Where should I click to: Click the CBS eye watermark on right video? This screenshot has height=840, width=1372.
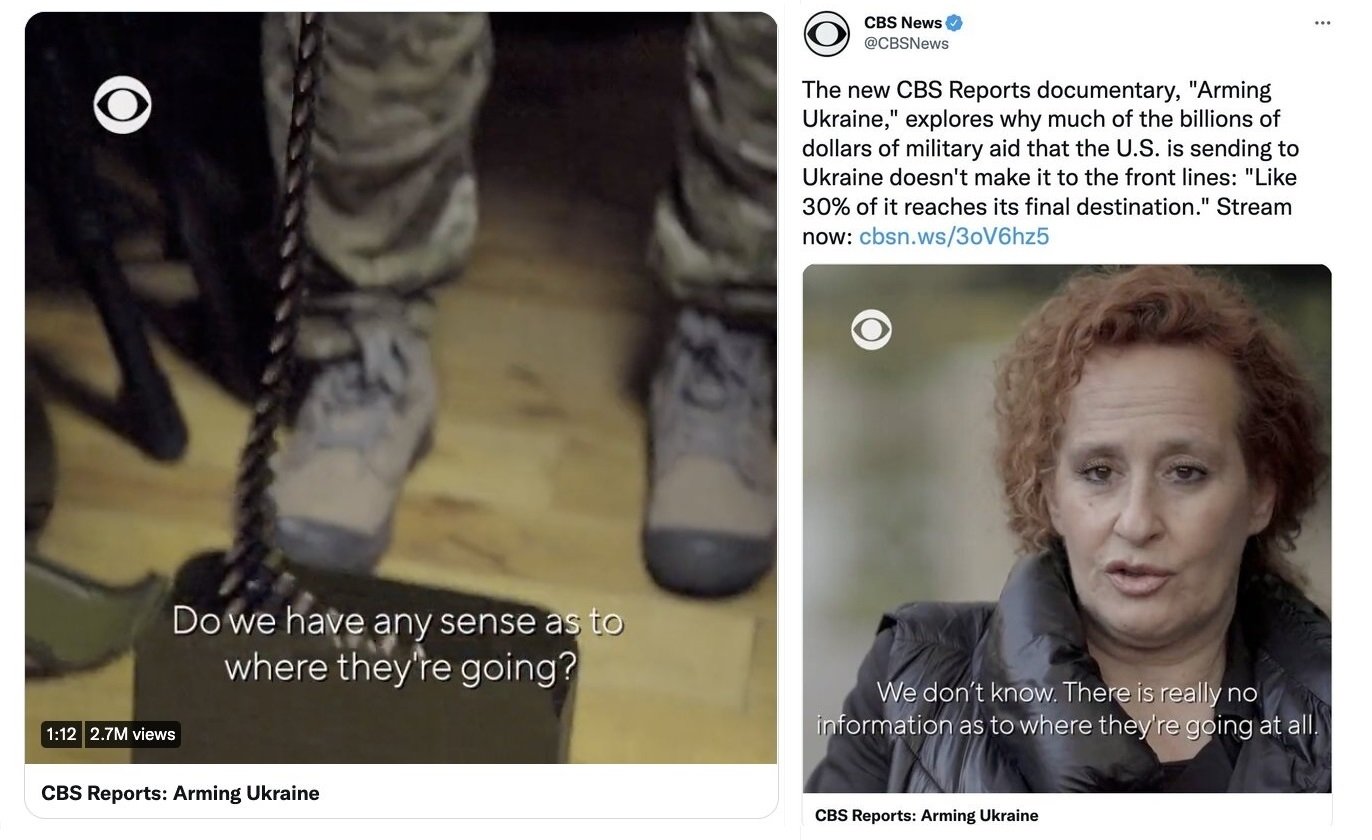(871, 329)
